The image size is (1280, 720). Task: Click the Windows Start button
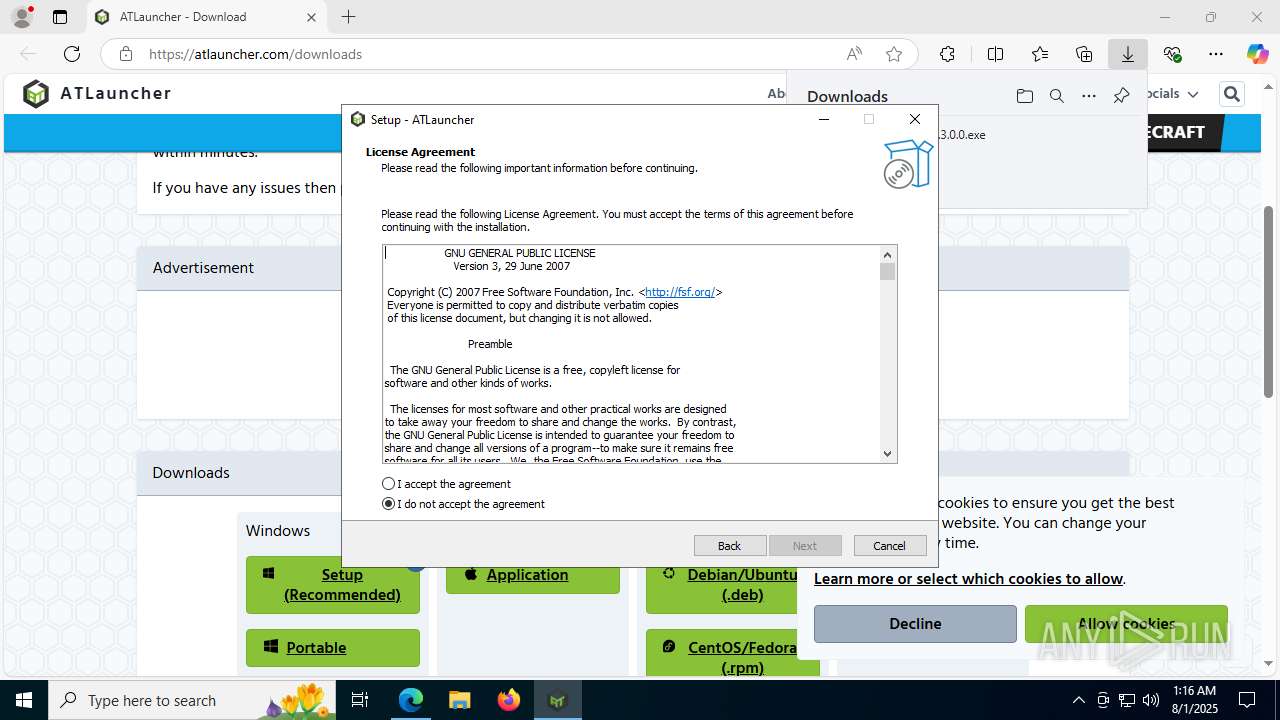[x=24, y=700]
